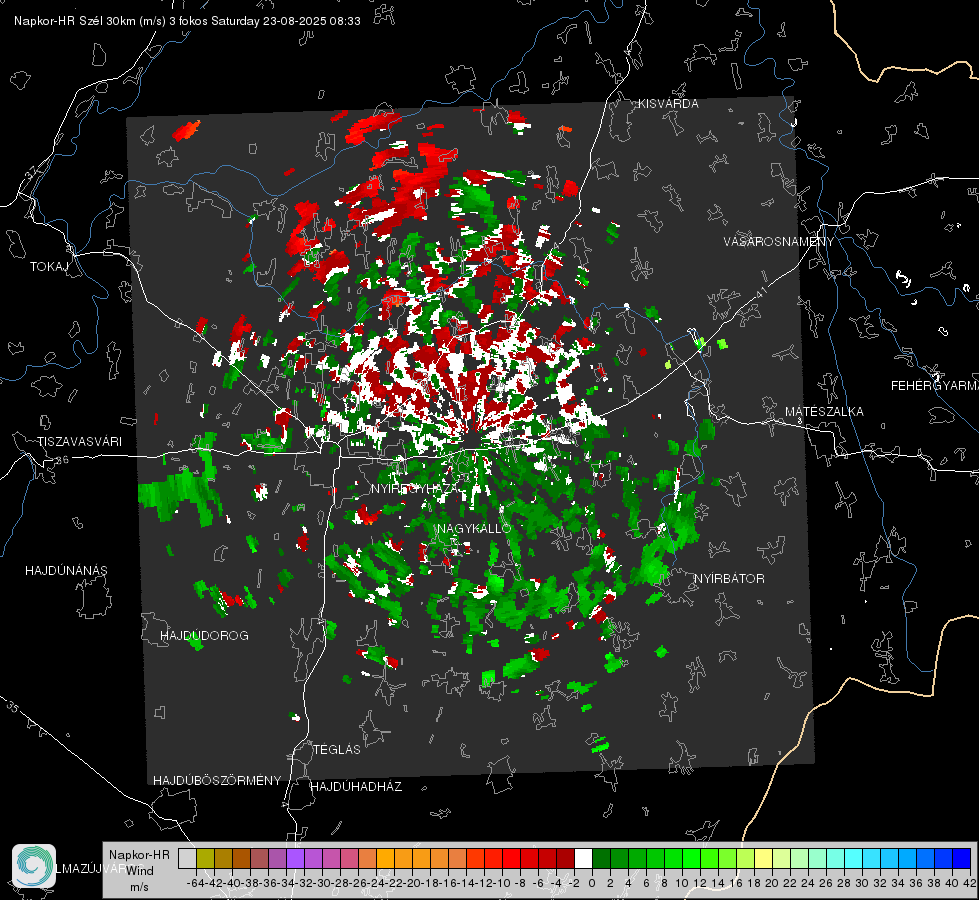This screenshot has width=979, height=900.
Task: Pick the cyan swatch between 28 and 30
Action: click(854, 858)
